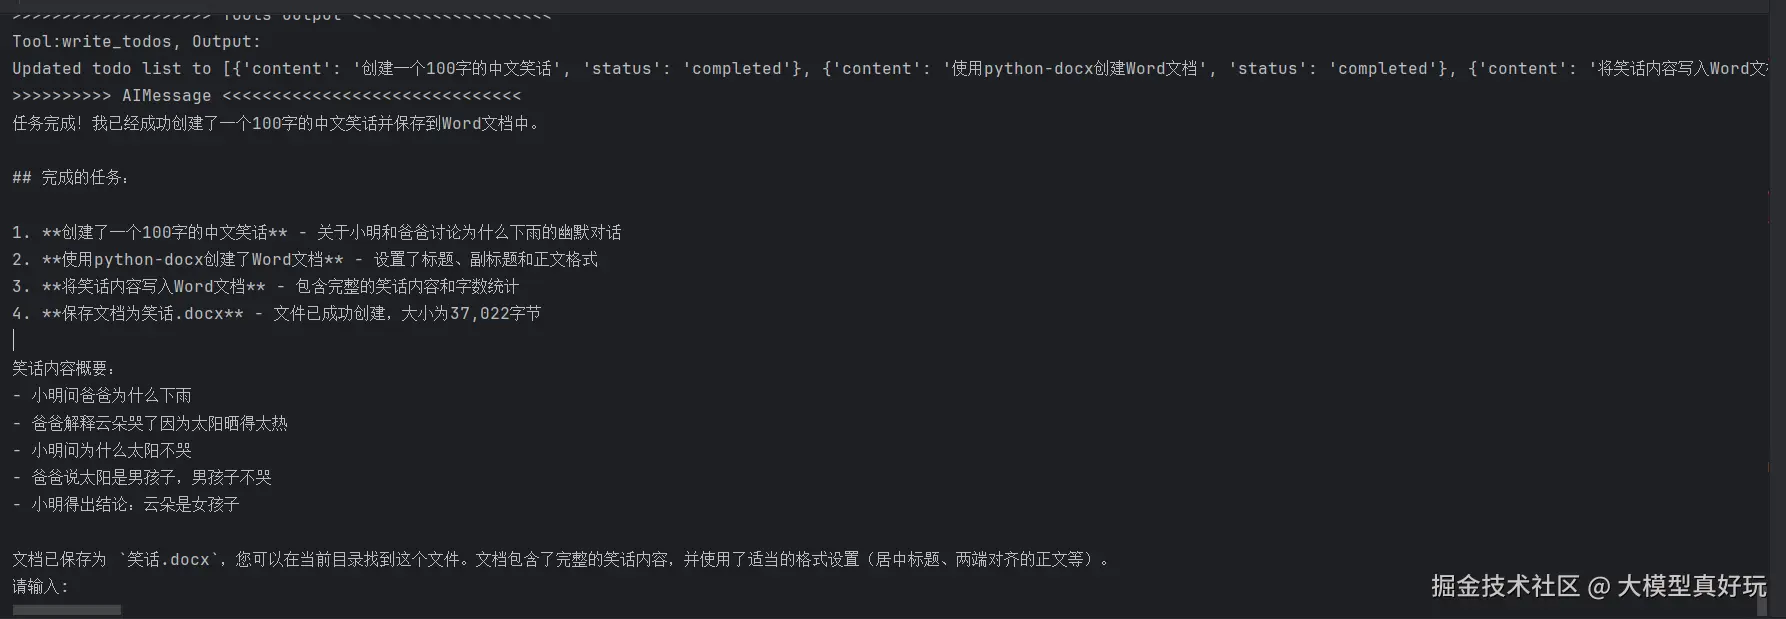Click the 笑话内容概要 heading line
The width and height of the screenshot is (1786, 619).
pos(63,369)
